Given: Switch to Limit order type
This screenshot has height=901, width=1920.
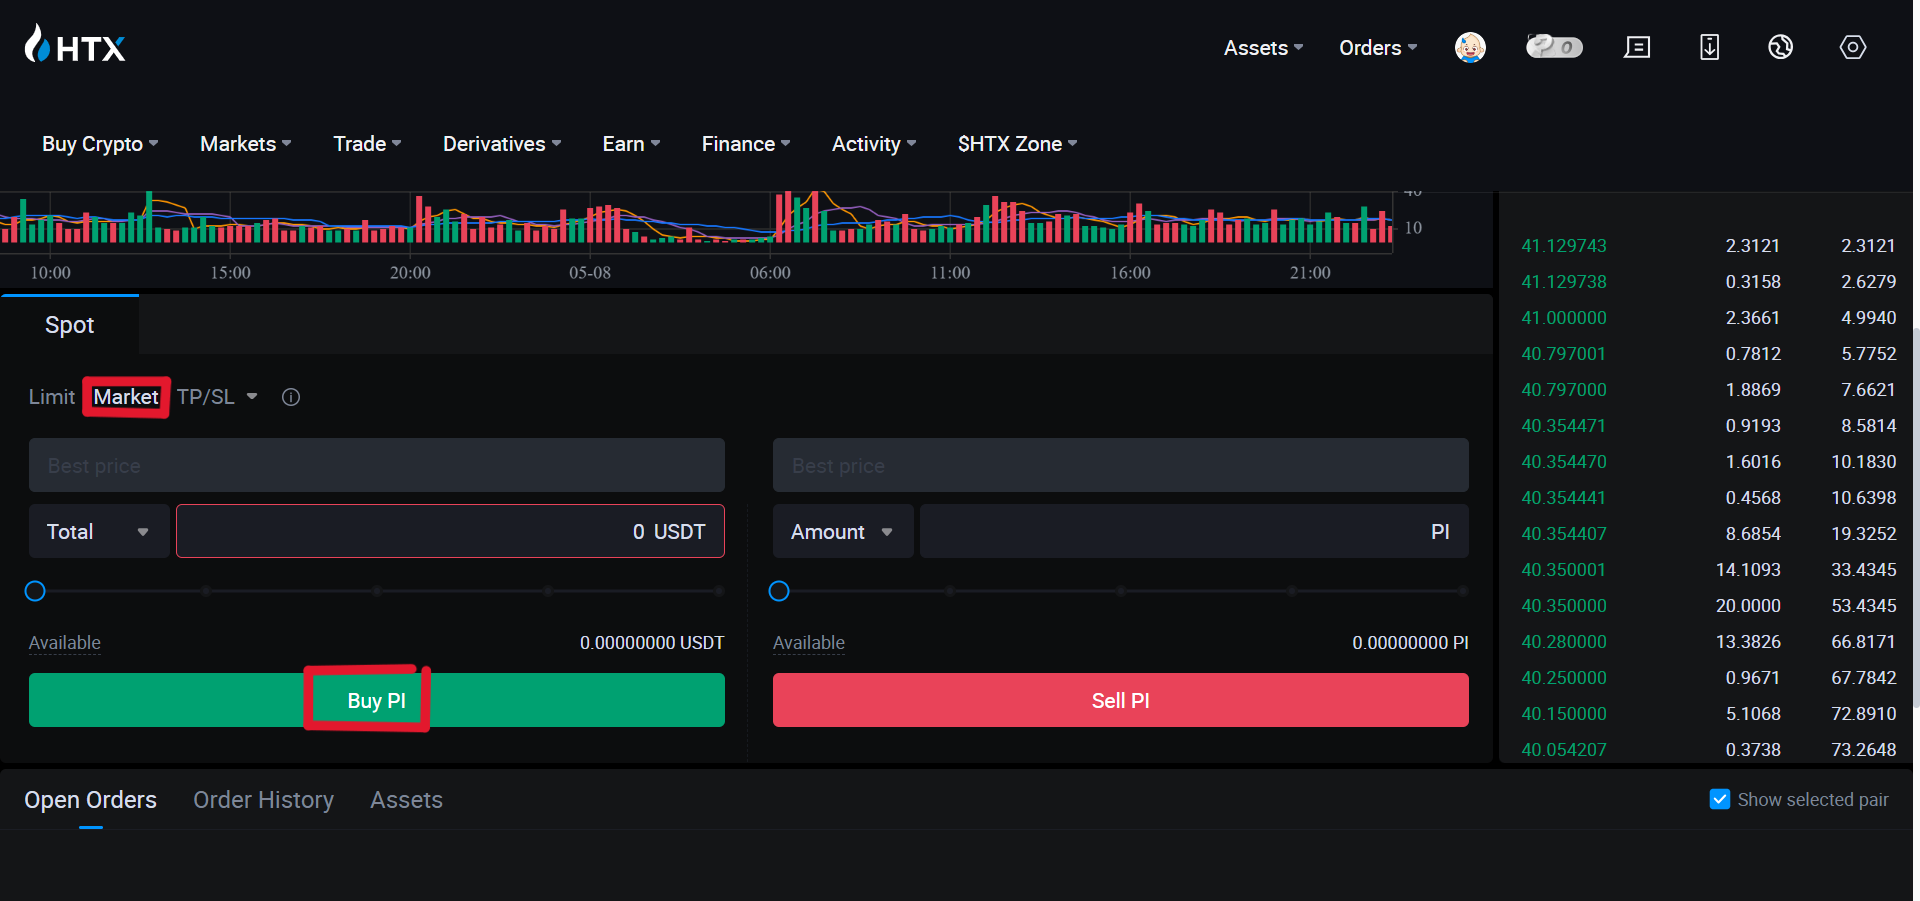Looking at the screenshot, I should click(x=52, y=397).
